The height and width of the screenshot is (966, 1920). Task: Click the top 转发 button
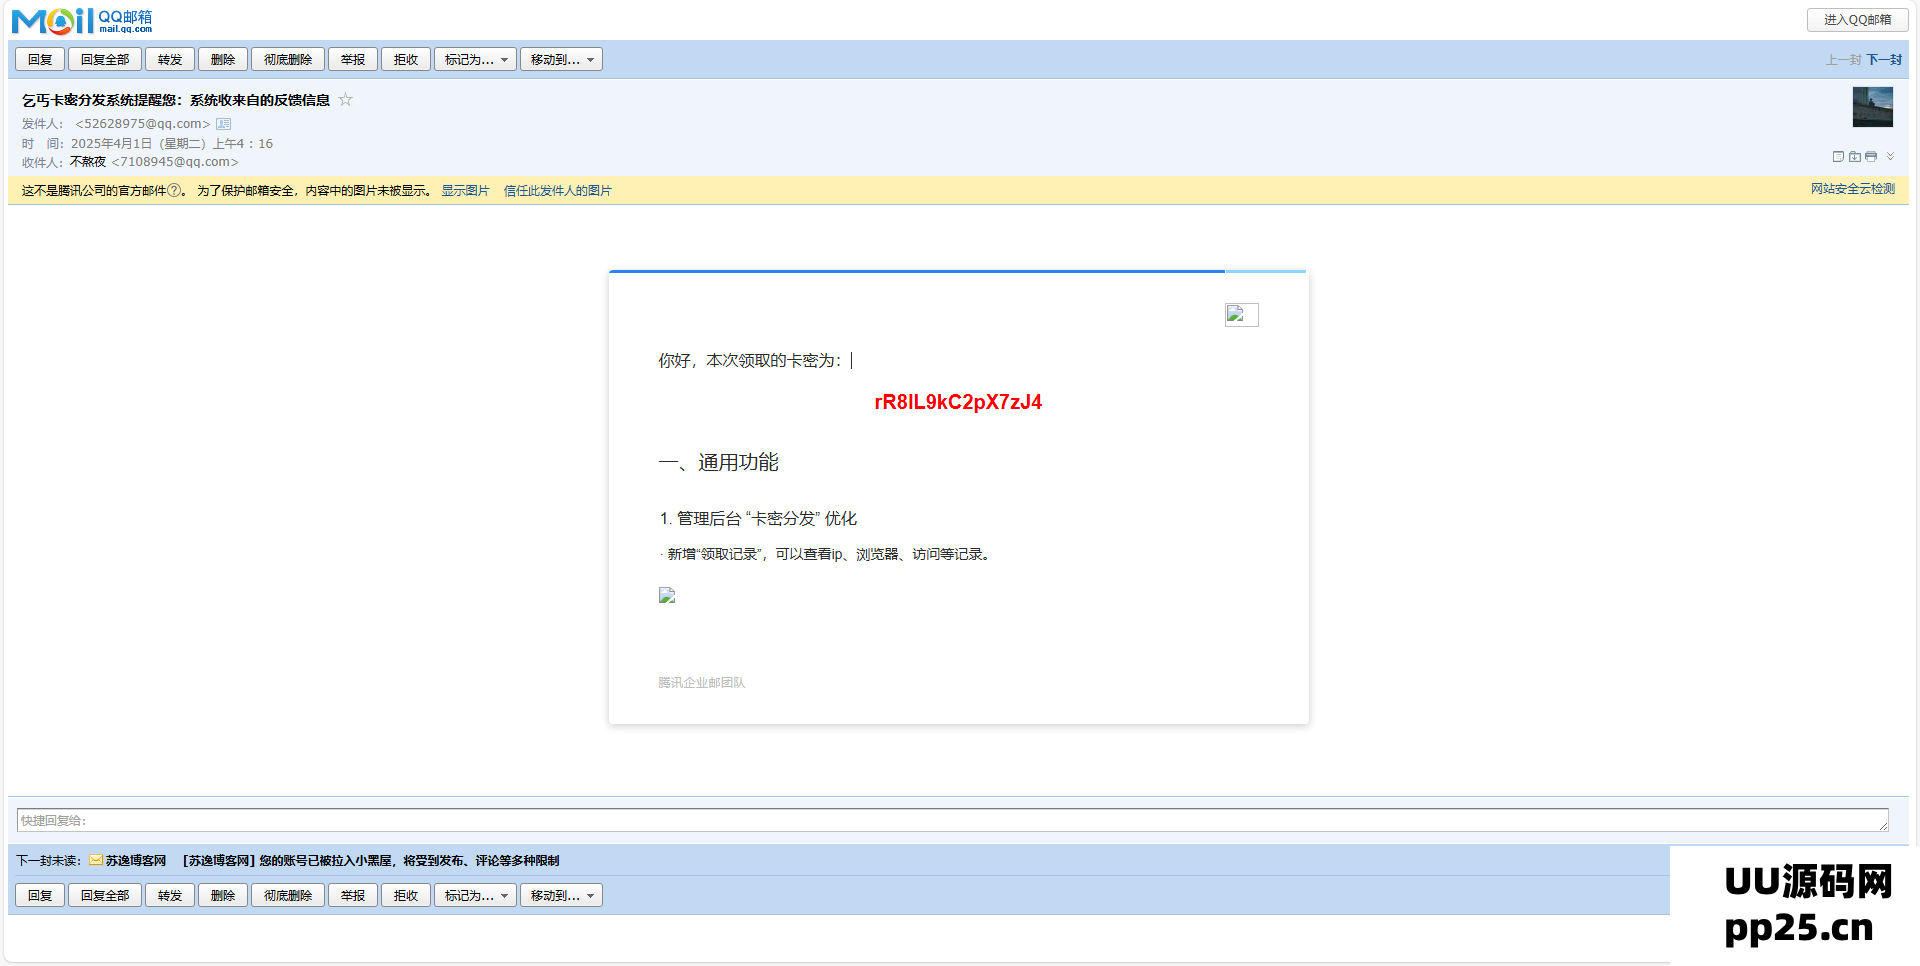click(x=170, y=60)
